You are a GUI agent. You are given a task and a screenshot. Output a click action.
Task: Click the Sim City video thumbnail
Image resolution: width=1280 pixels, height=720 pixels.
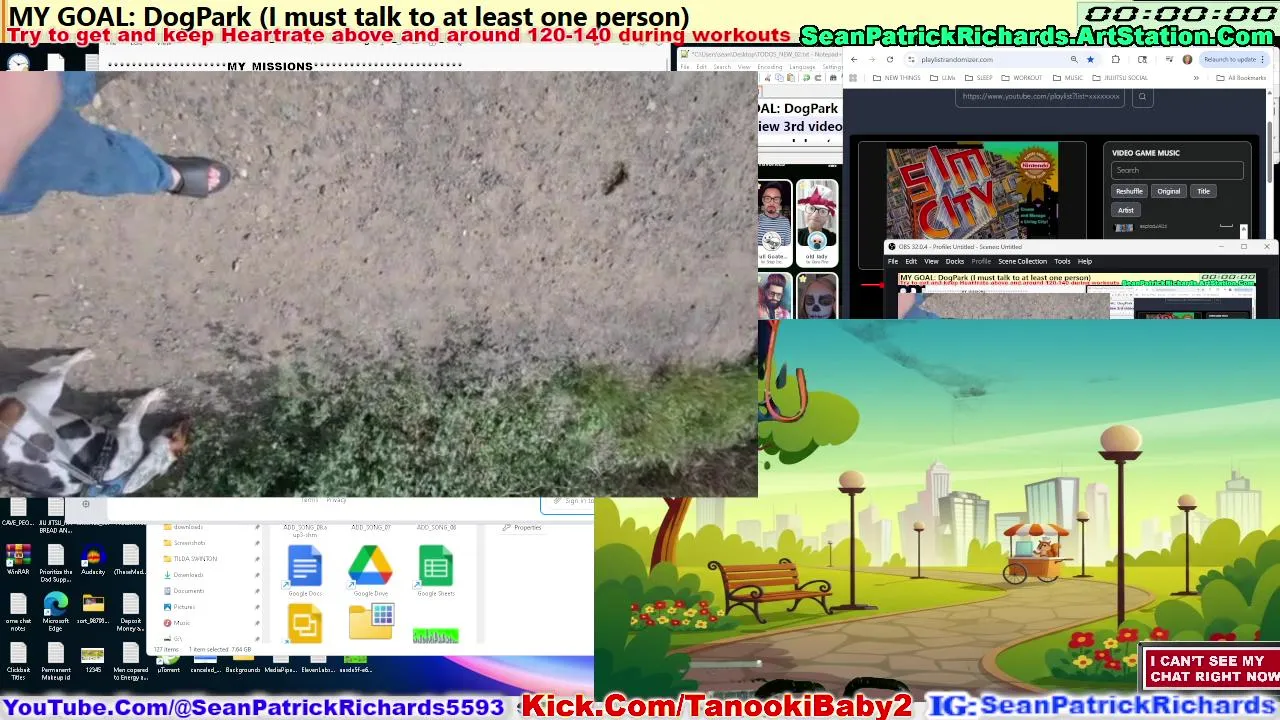click(x=972, y=192)
